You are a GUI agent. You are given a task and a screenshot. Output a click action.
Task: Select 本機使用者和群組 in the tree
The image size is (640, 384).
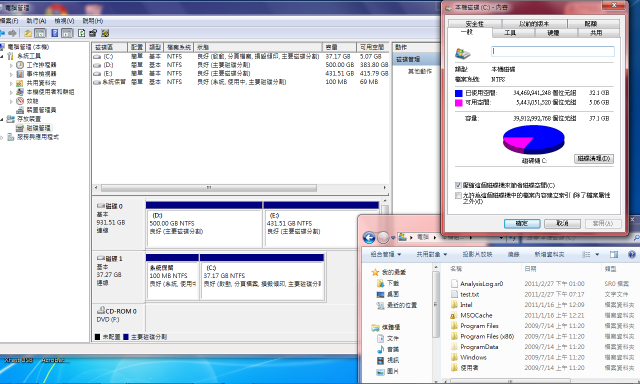tap(50, 92)
